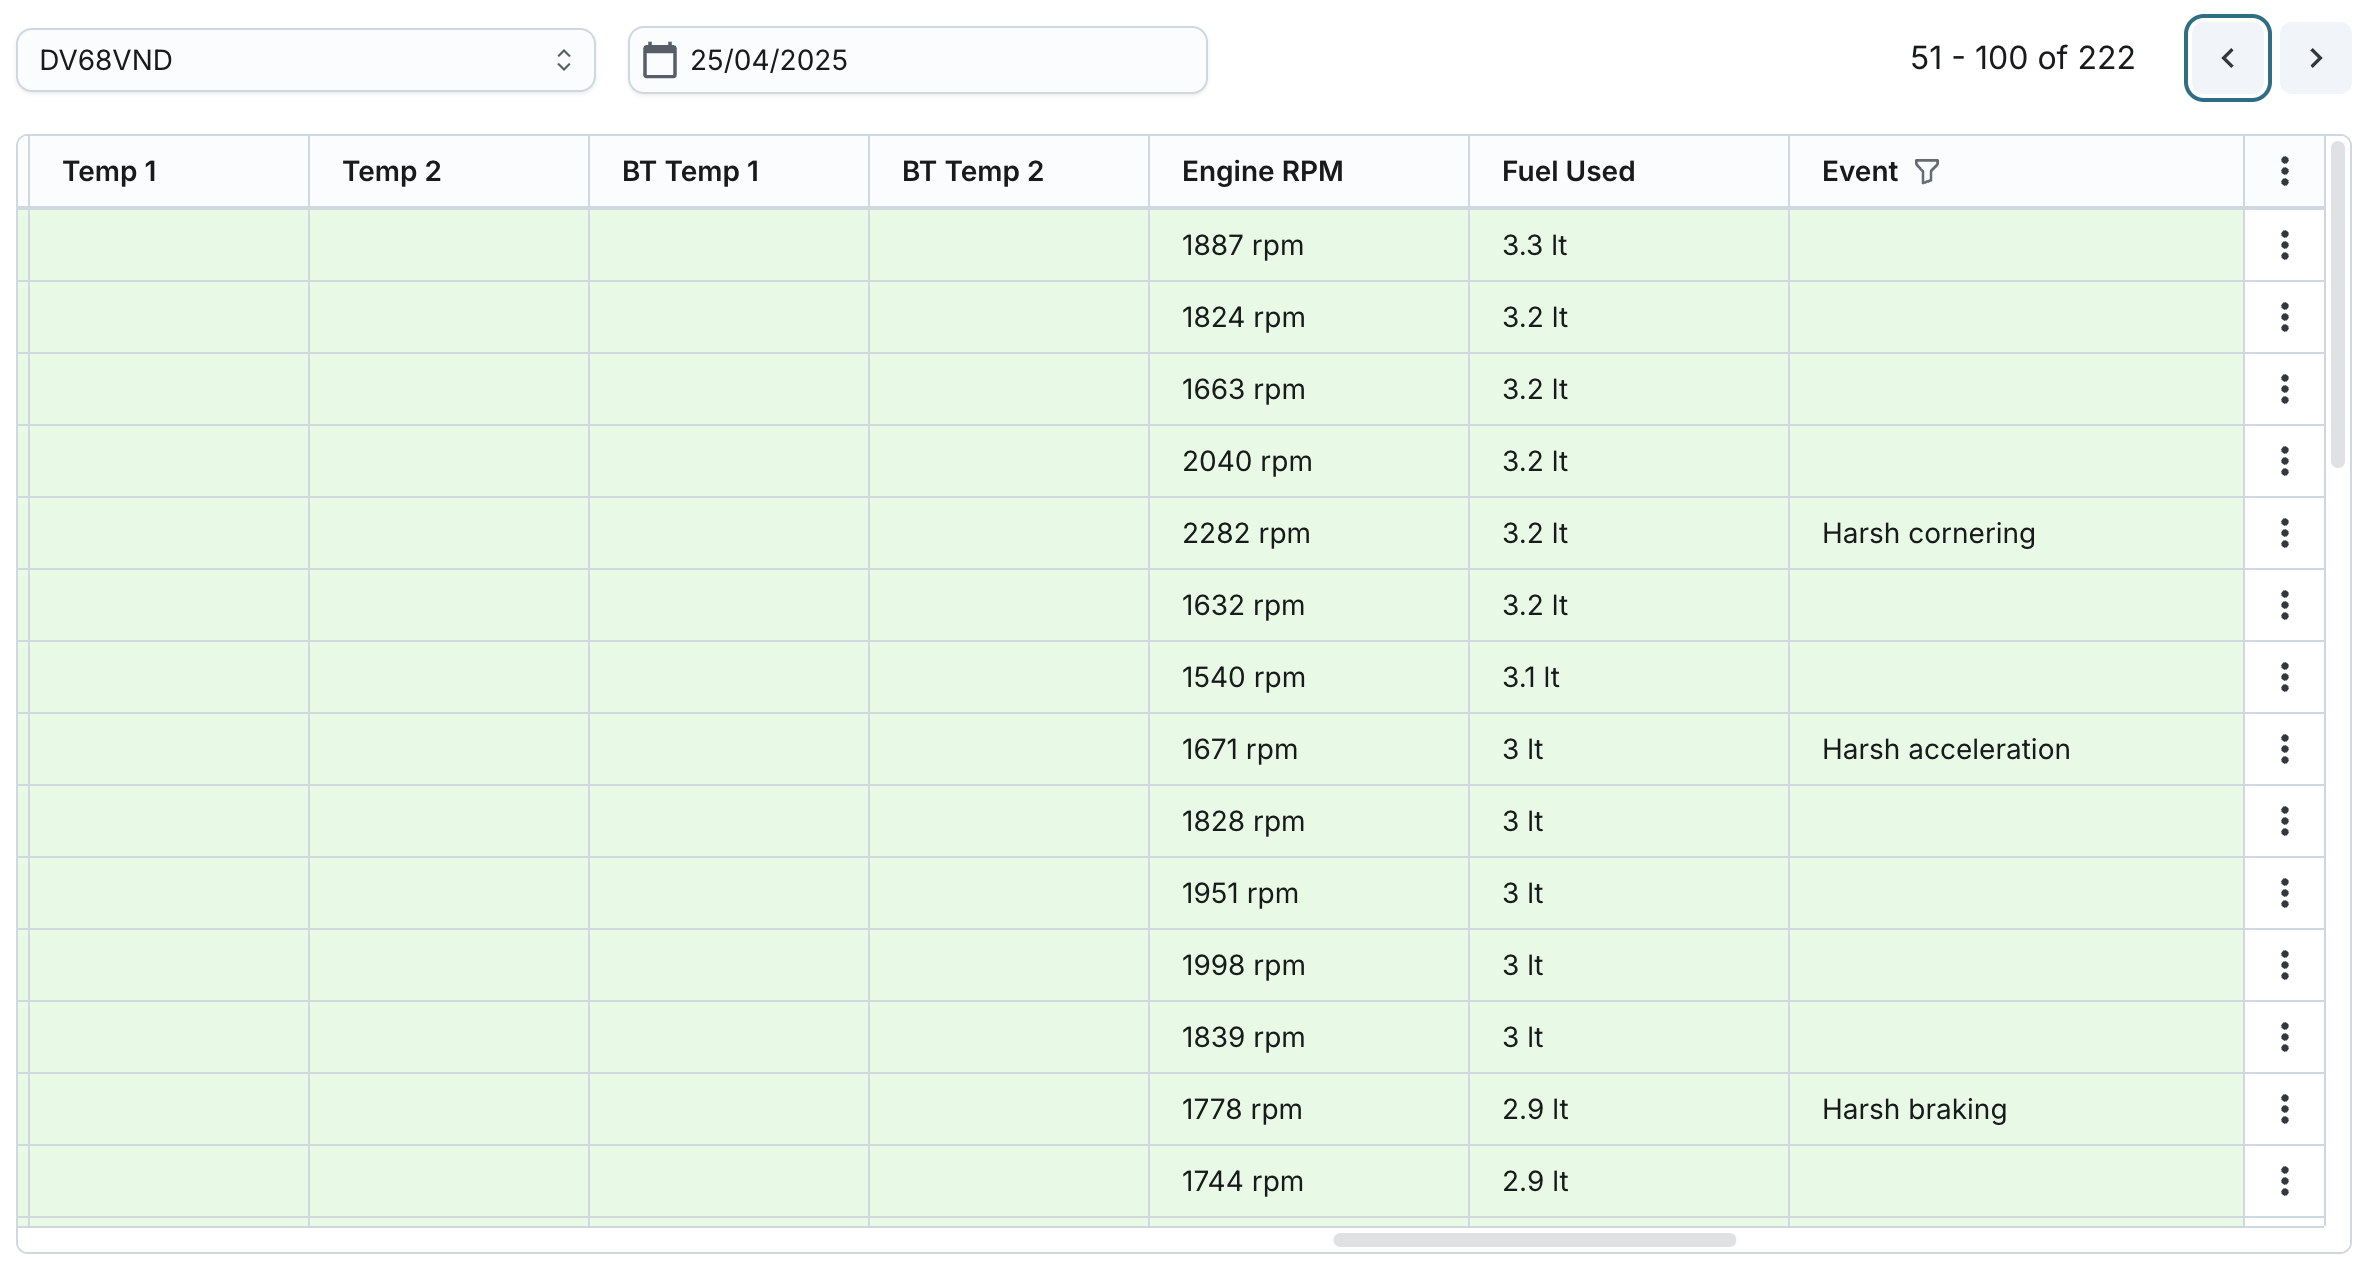Open row menu for 1887 rpm row
This screenshot has height=1270, width=2366.
tap(2284, 245)
